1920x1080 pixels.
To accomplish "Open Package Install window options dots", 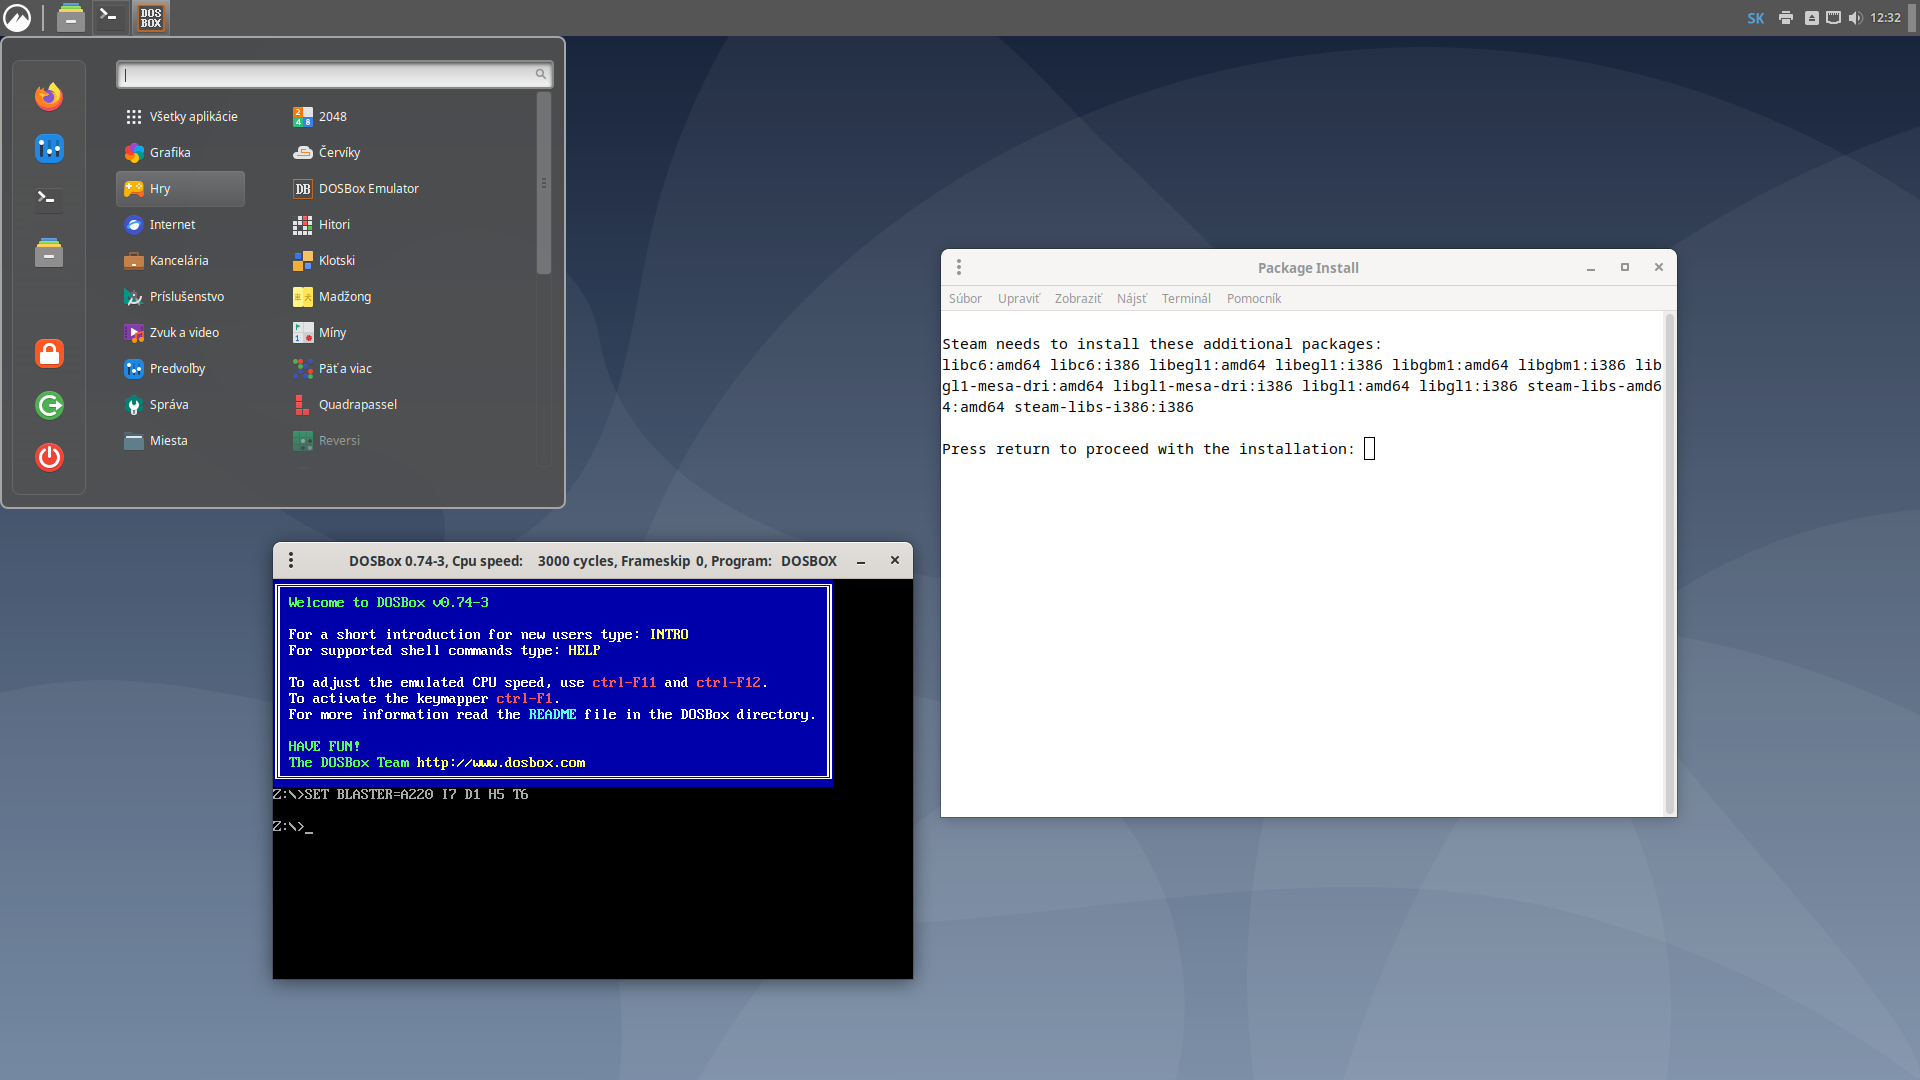I will click(x=959, y=268).
